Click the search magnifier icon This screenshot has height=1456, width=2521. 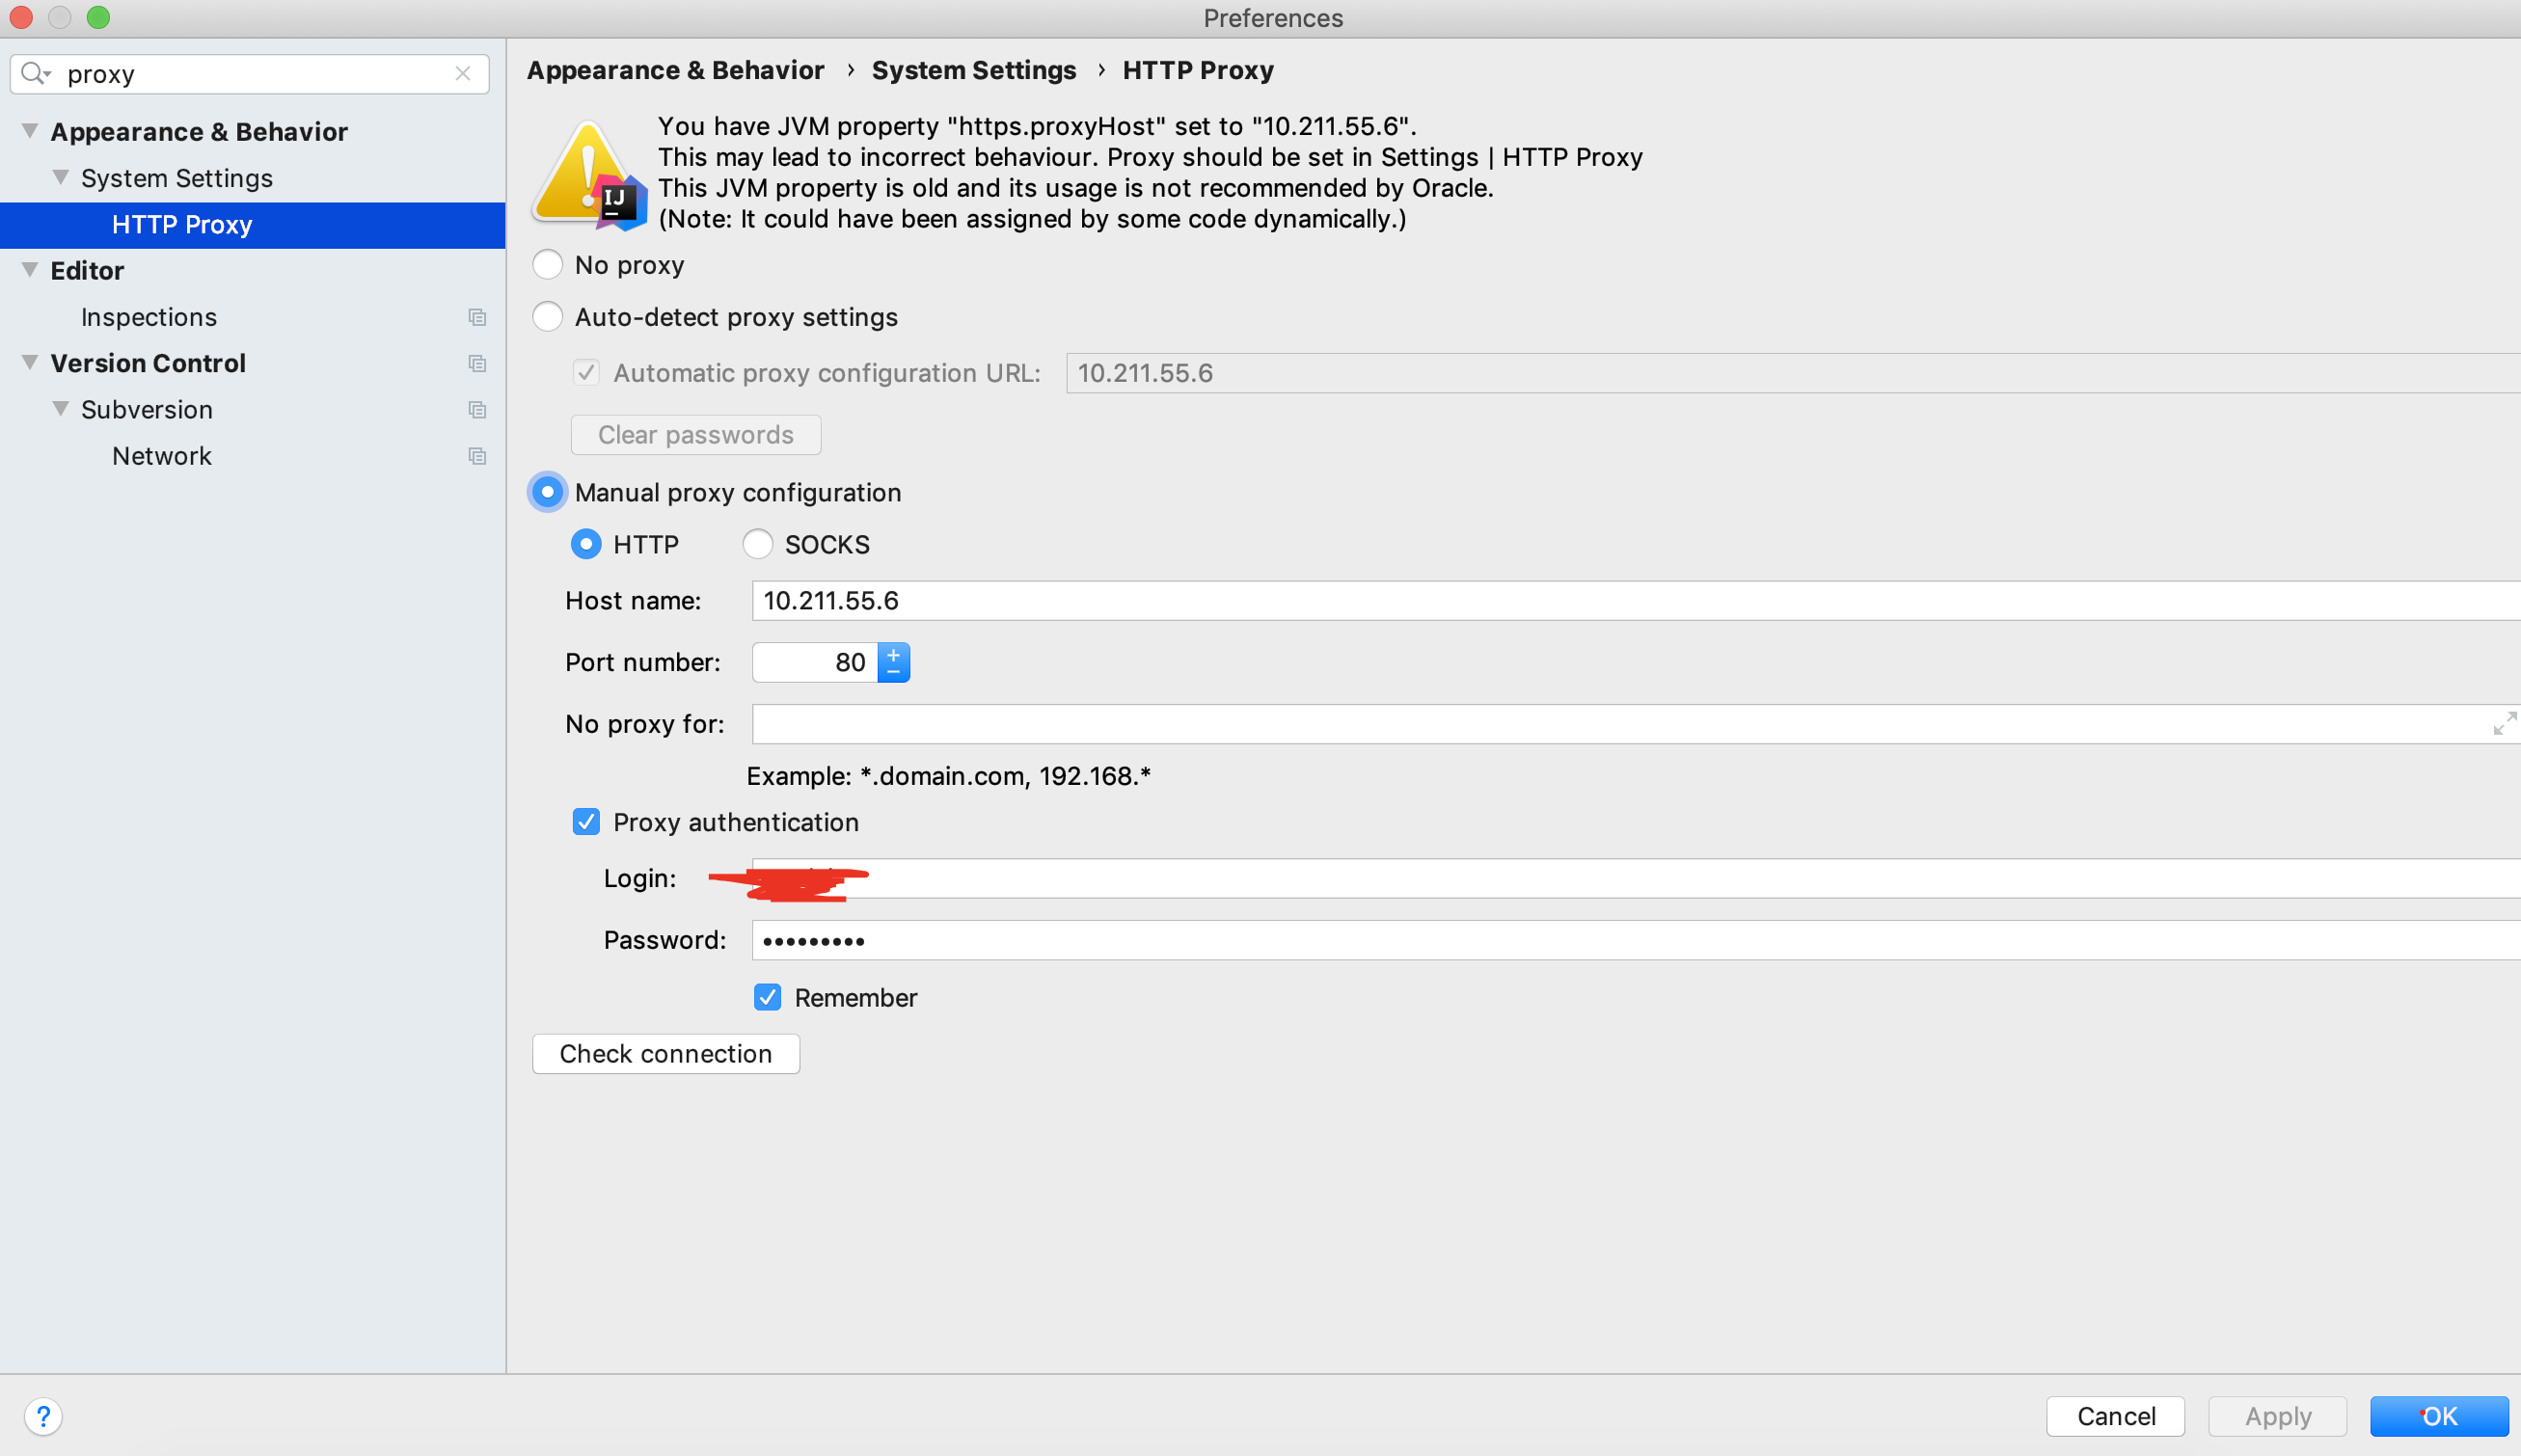(34, 74)
